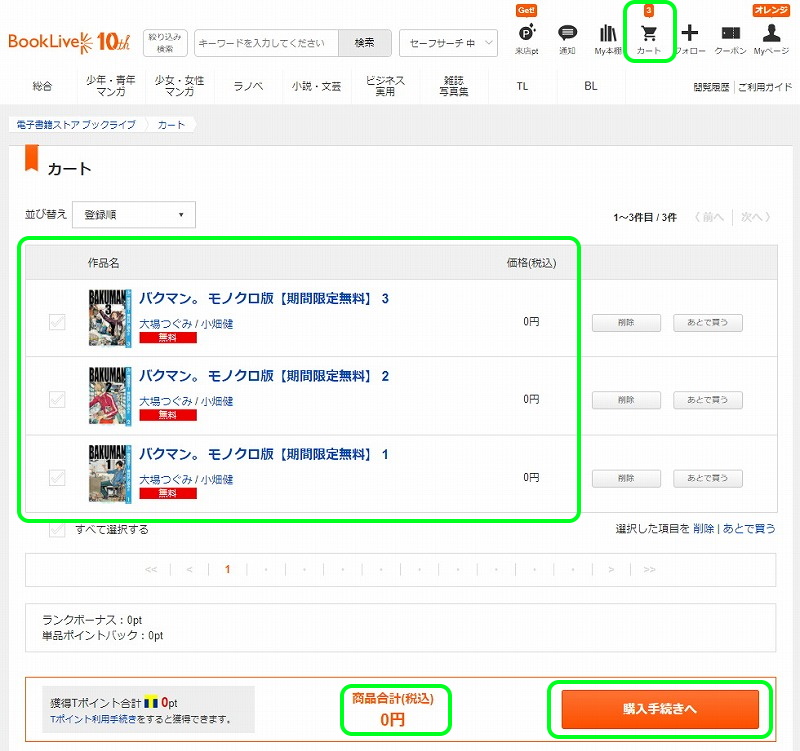800x751 pixels.
Task: Click あとで買う for バクマン。 volume 2
Action: click(x=708, y=400)
